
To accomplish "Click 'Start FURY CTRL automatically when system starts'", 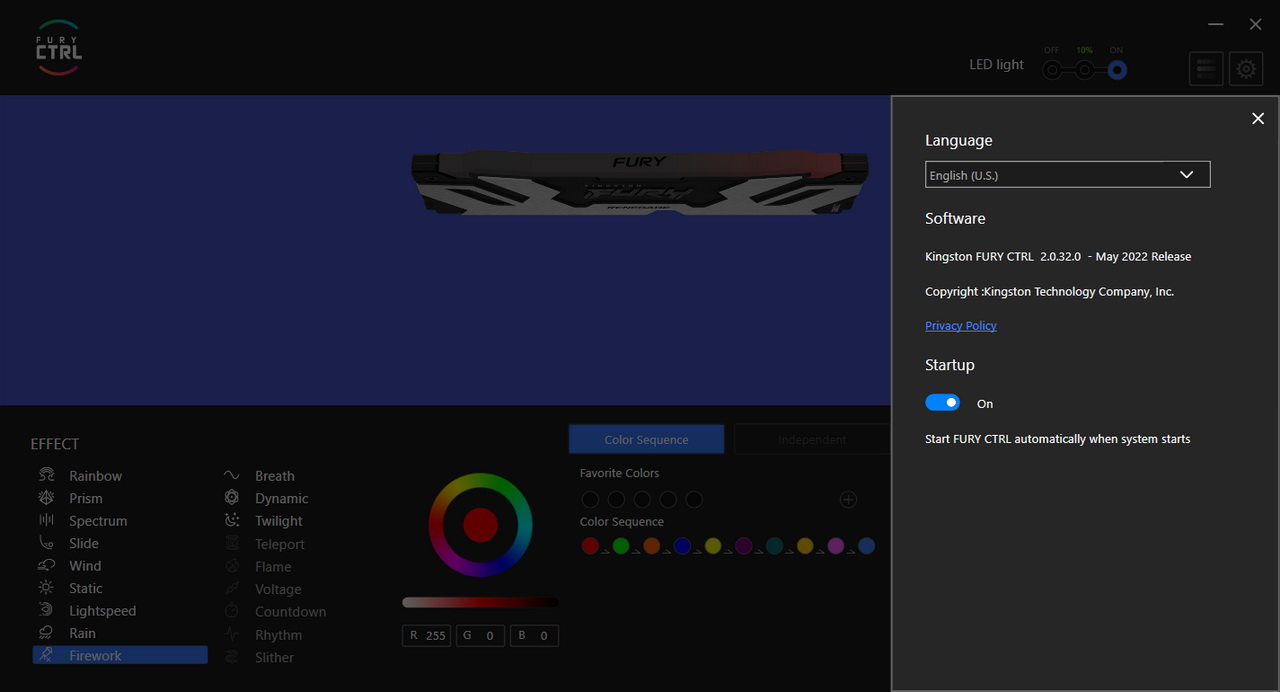I will pyautogui.click(x=1057, y=438).
